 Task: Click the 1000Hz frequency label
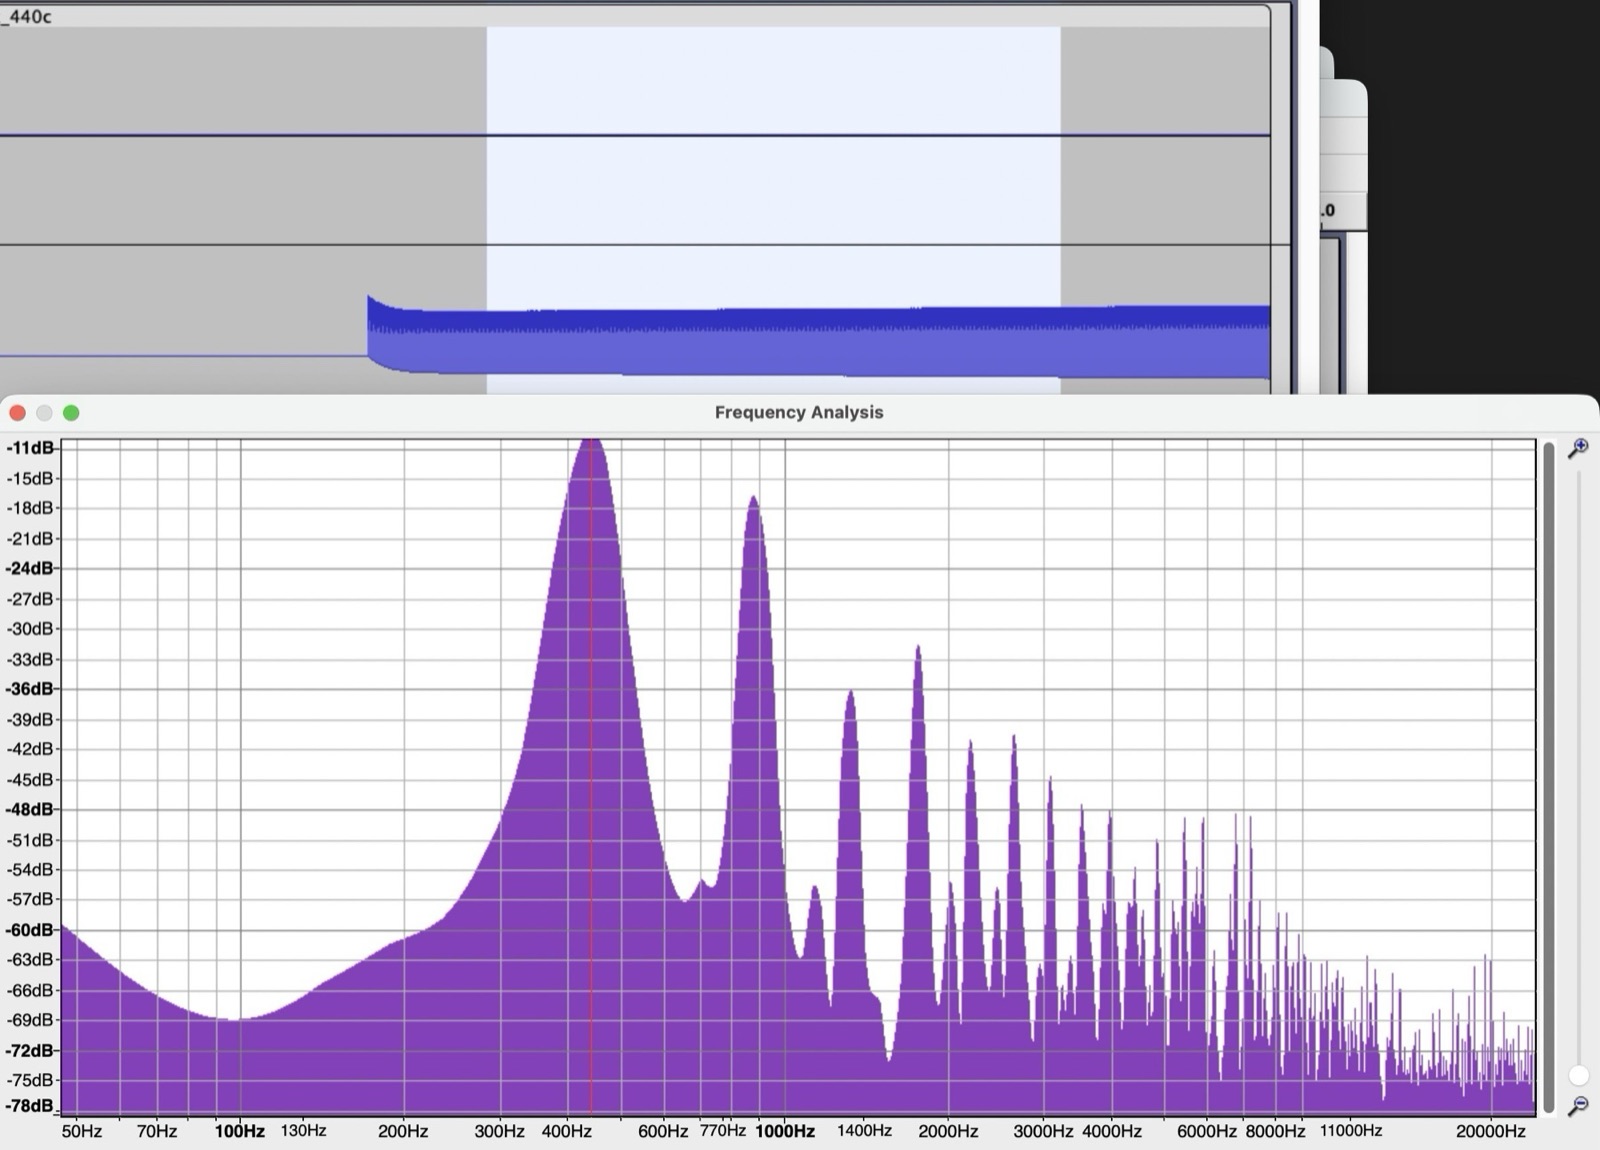click(785, 1131)
